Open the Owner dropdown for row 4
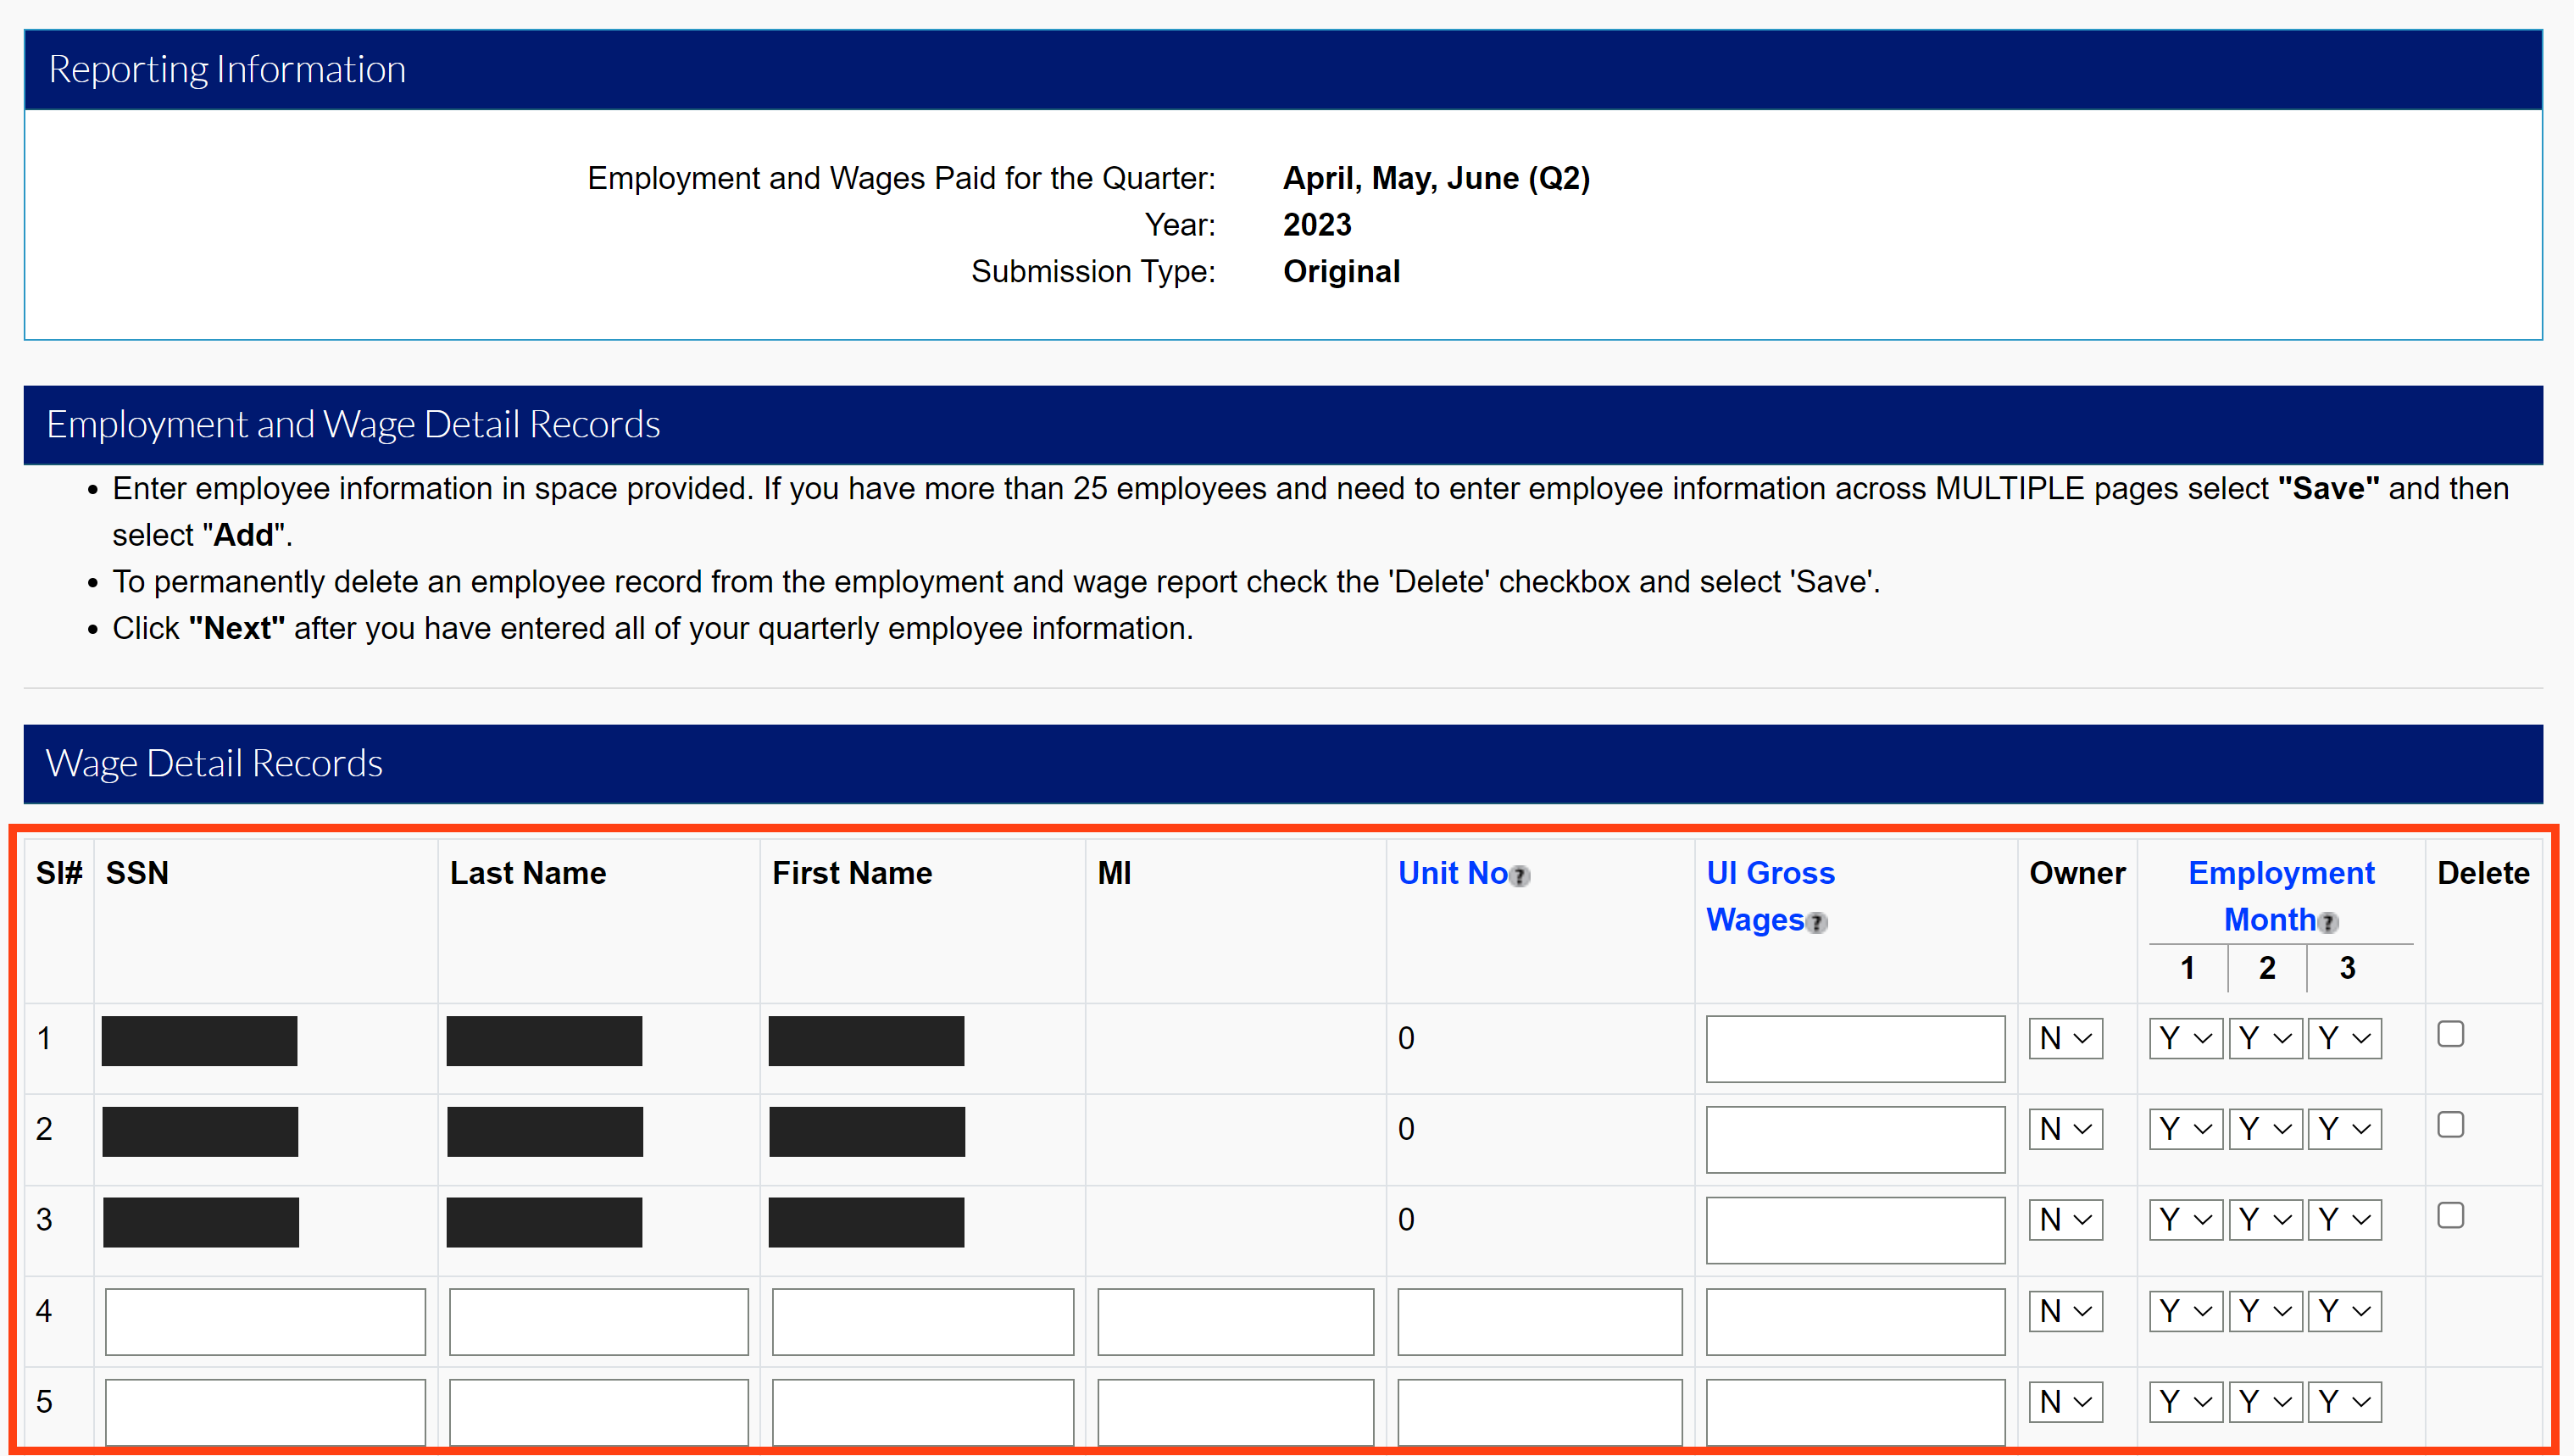2574x1456 pixels. click(2066, 1310)
